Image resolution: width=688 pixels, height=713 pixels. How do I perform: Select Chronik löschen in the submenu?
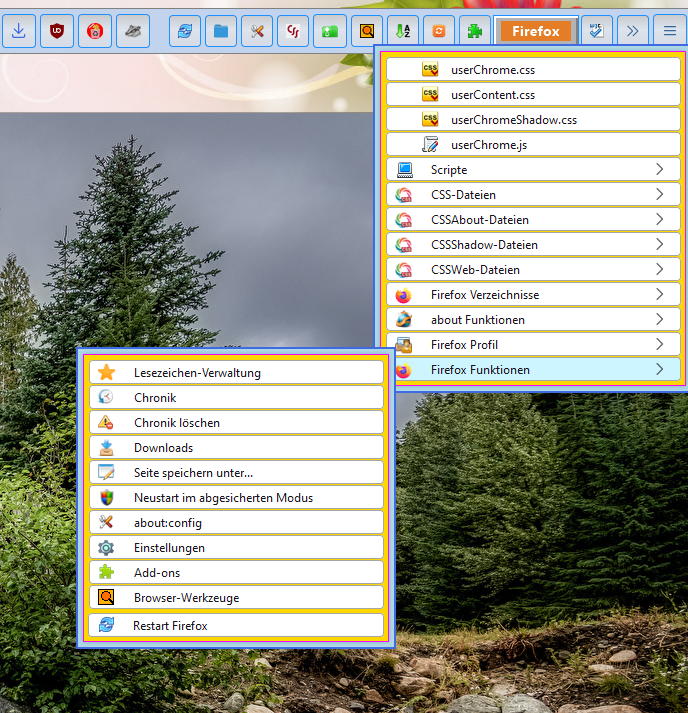click(x=236, y=422)
